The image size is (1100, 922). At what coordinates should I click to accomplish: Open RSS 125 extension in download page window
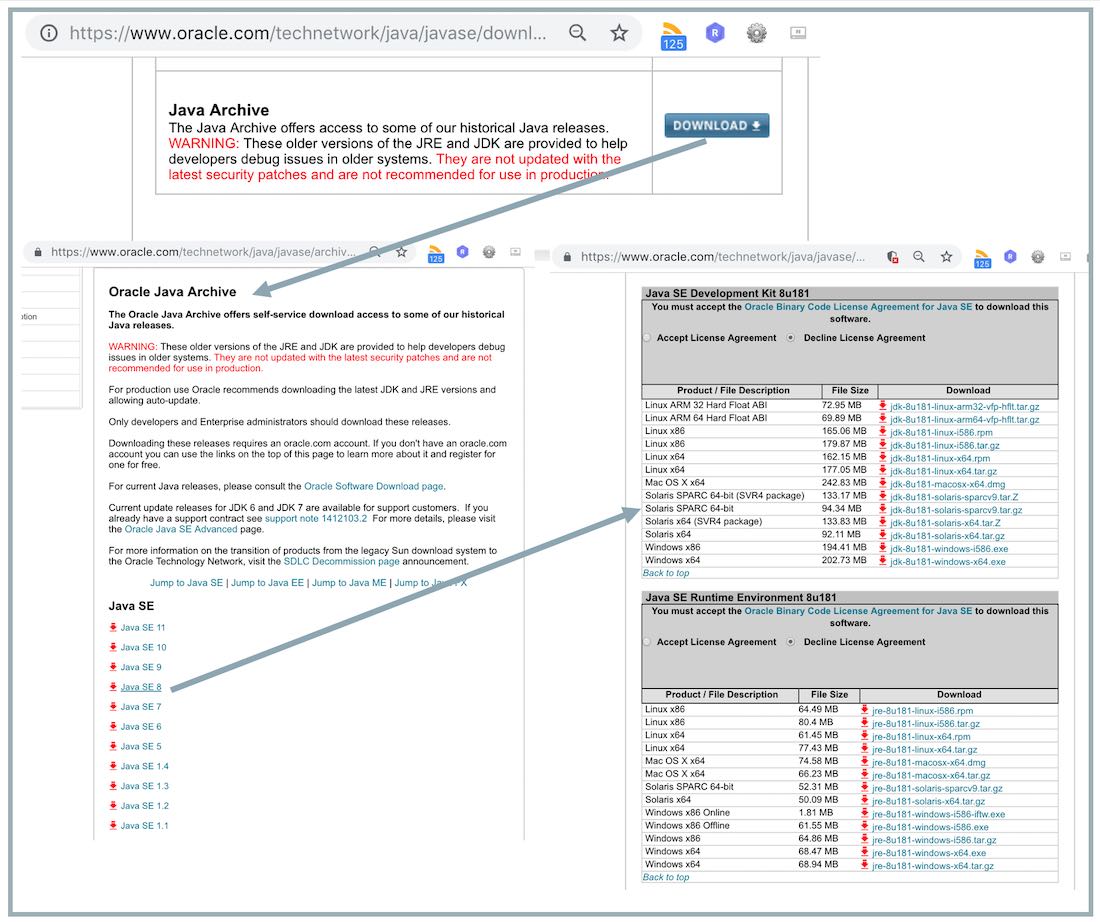[x=982, y=259]
